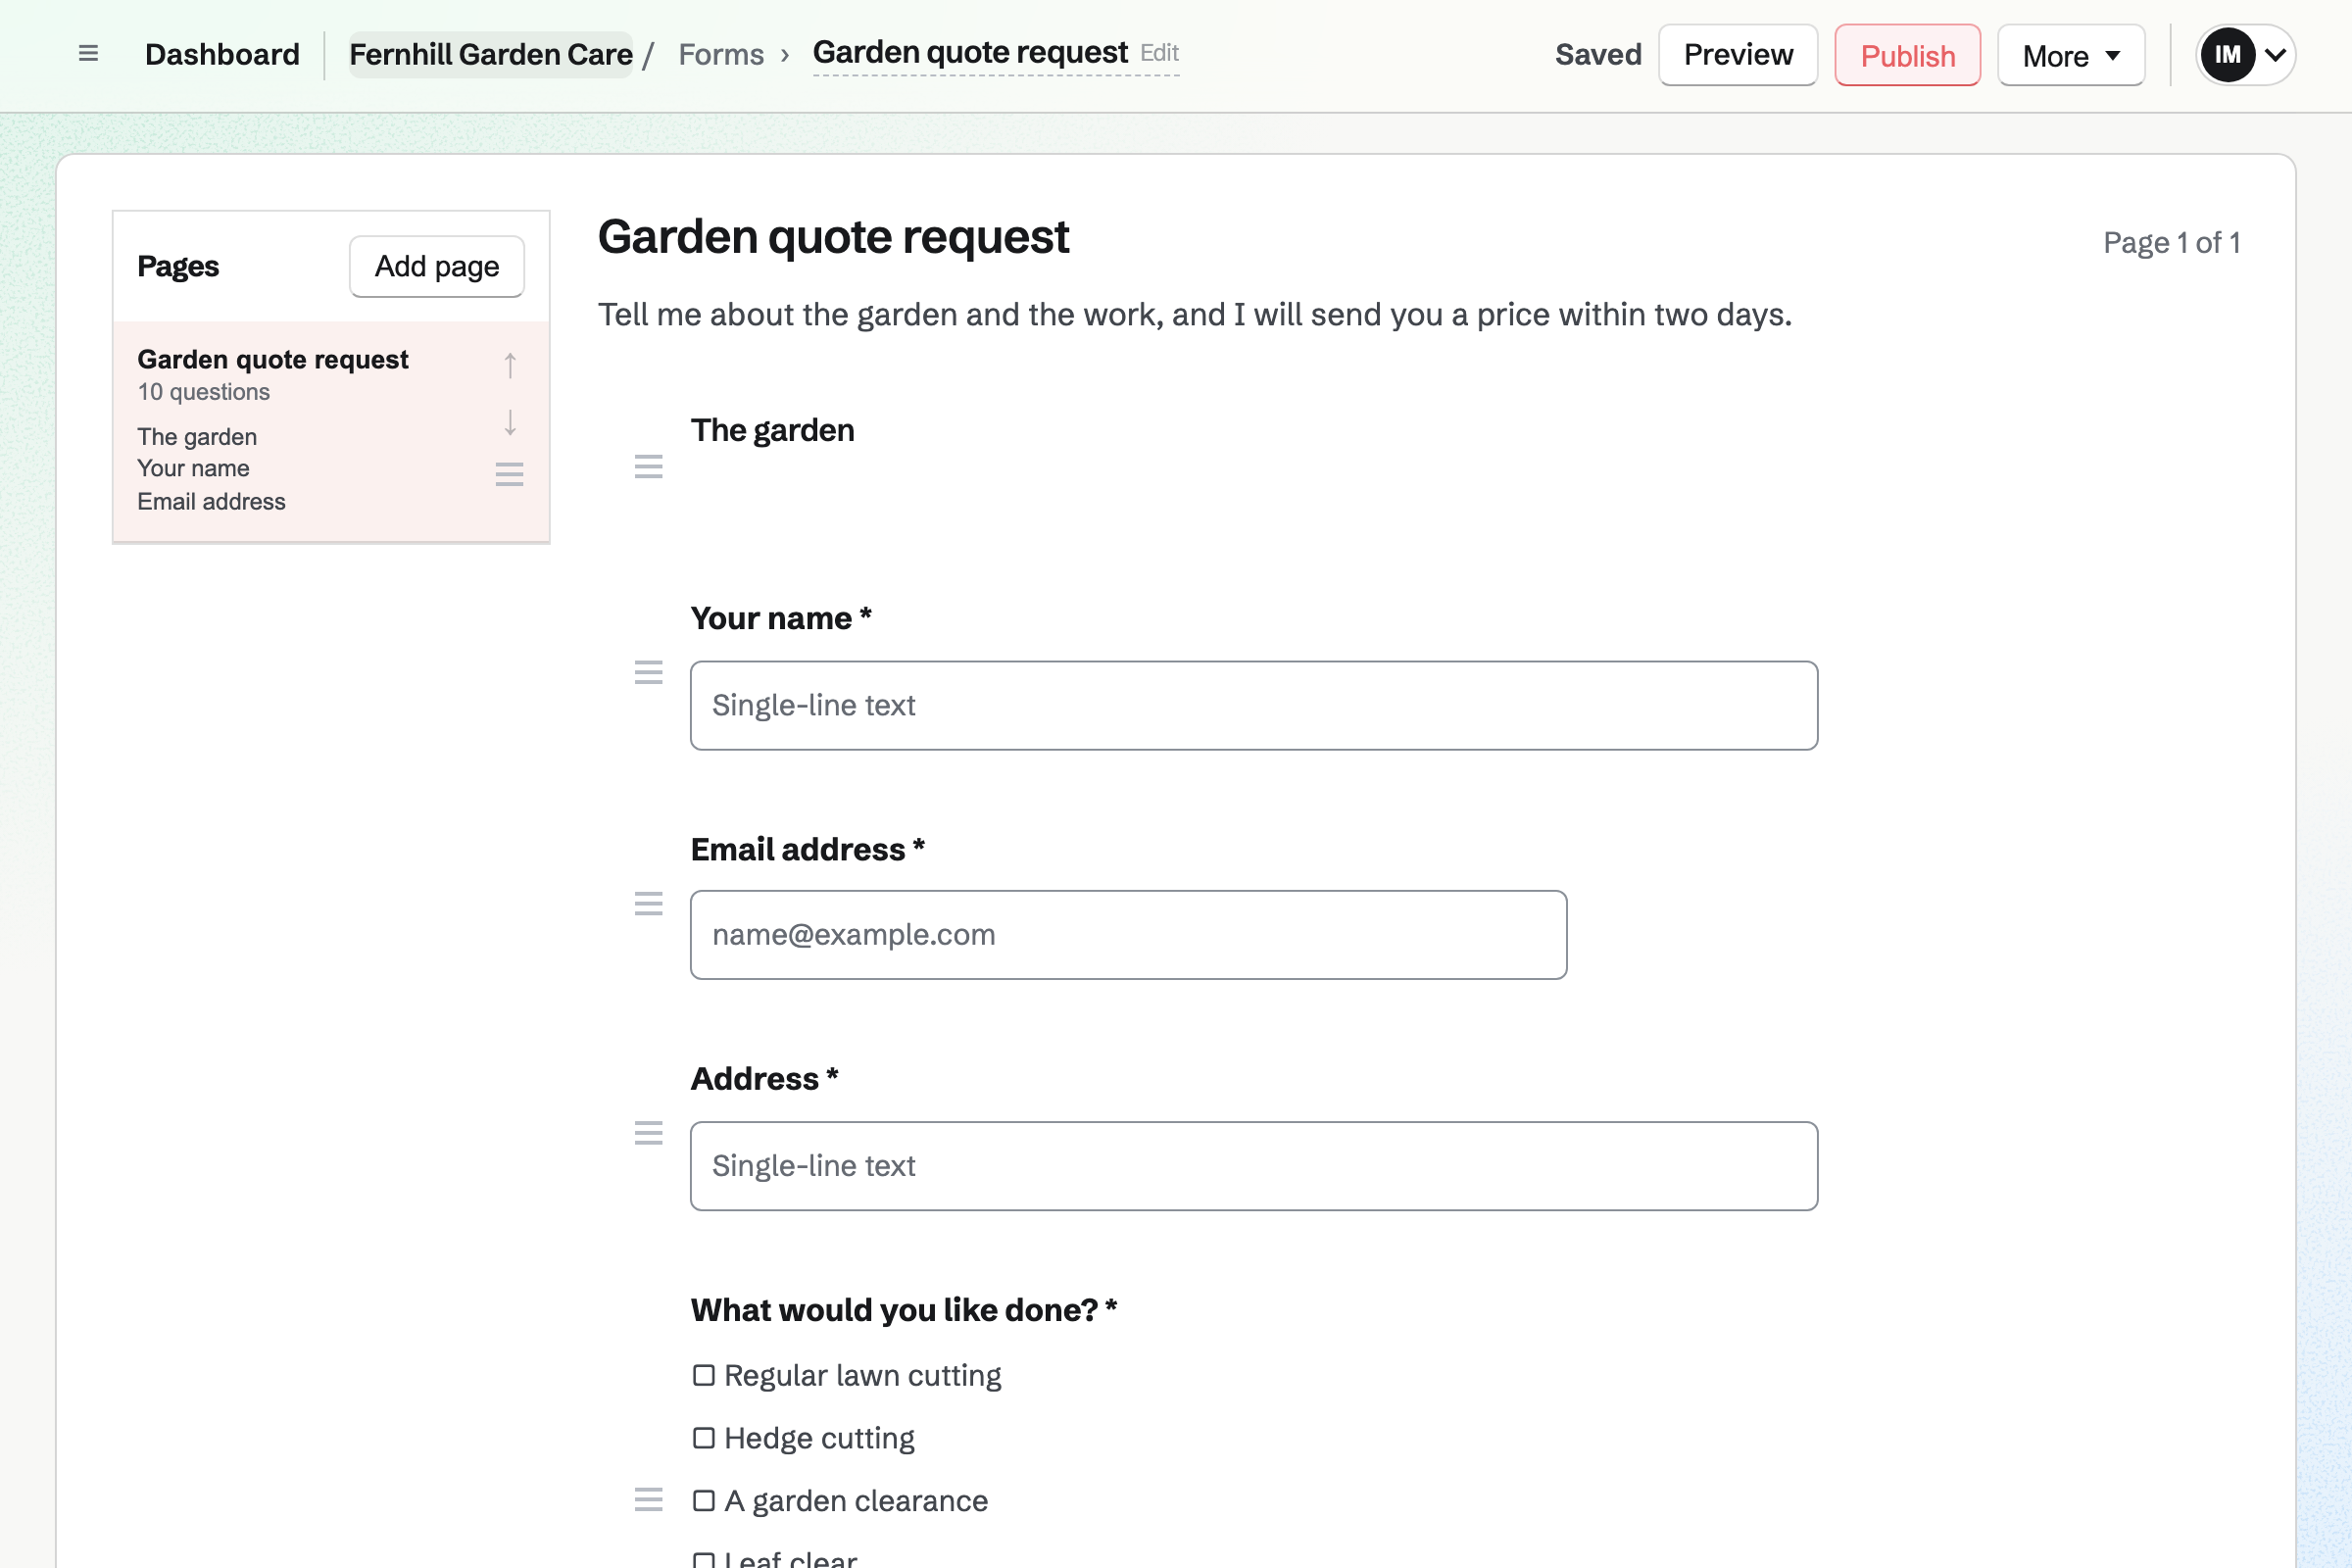Viewport: 2352px width, 1568px height.
Task: Grab drag handle beside Address field
Action: click(649, 1133)
